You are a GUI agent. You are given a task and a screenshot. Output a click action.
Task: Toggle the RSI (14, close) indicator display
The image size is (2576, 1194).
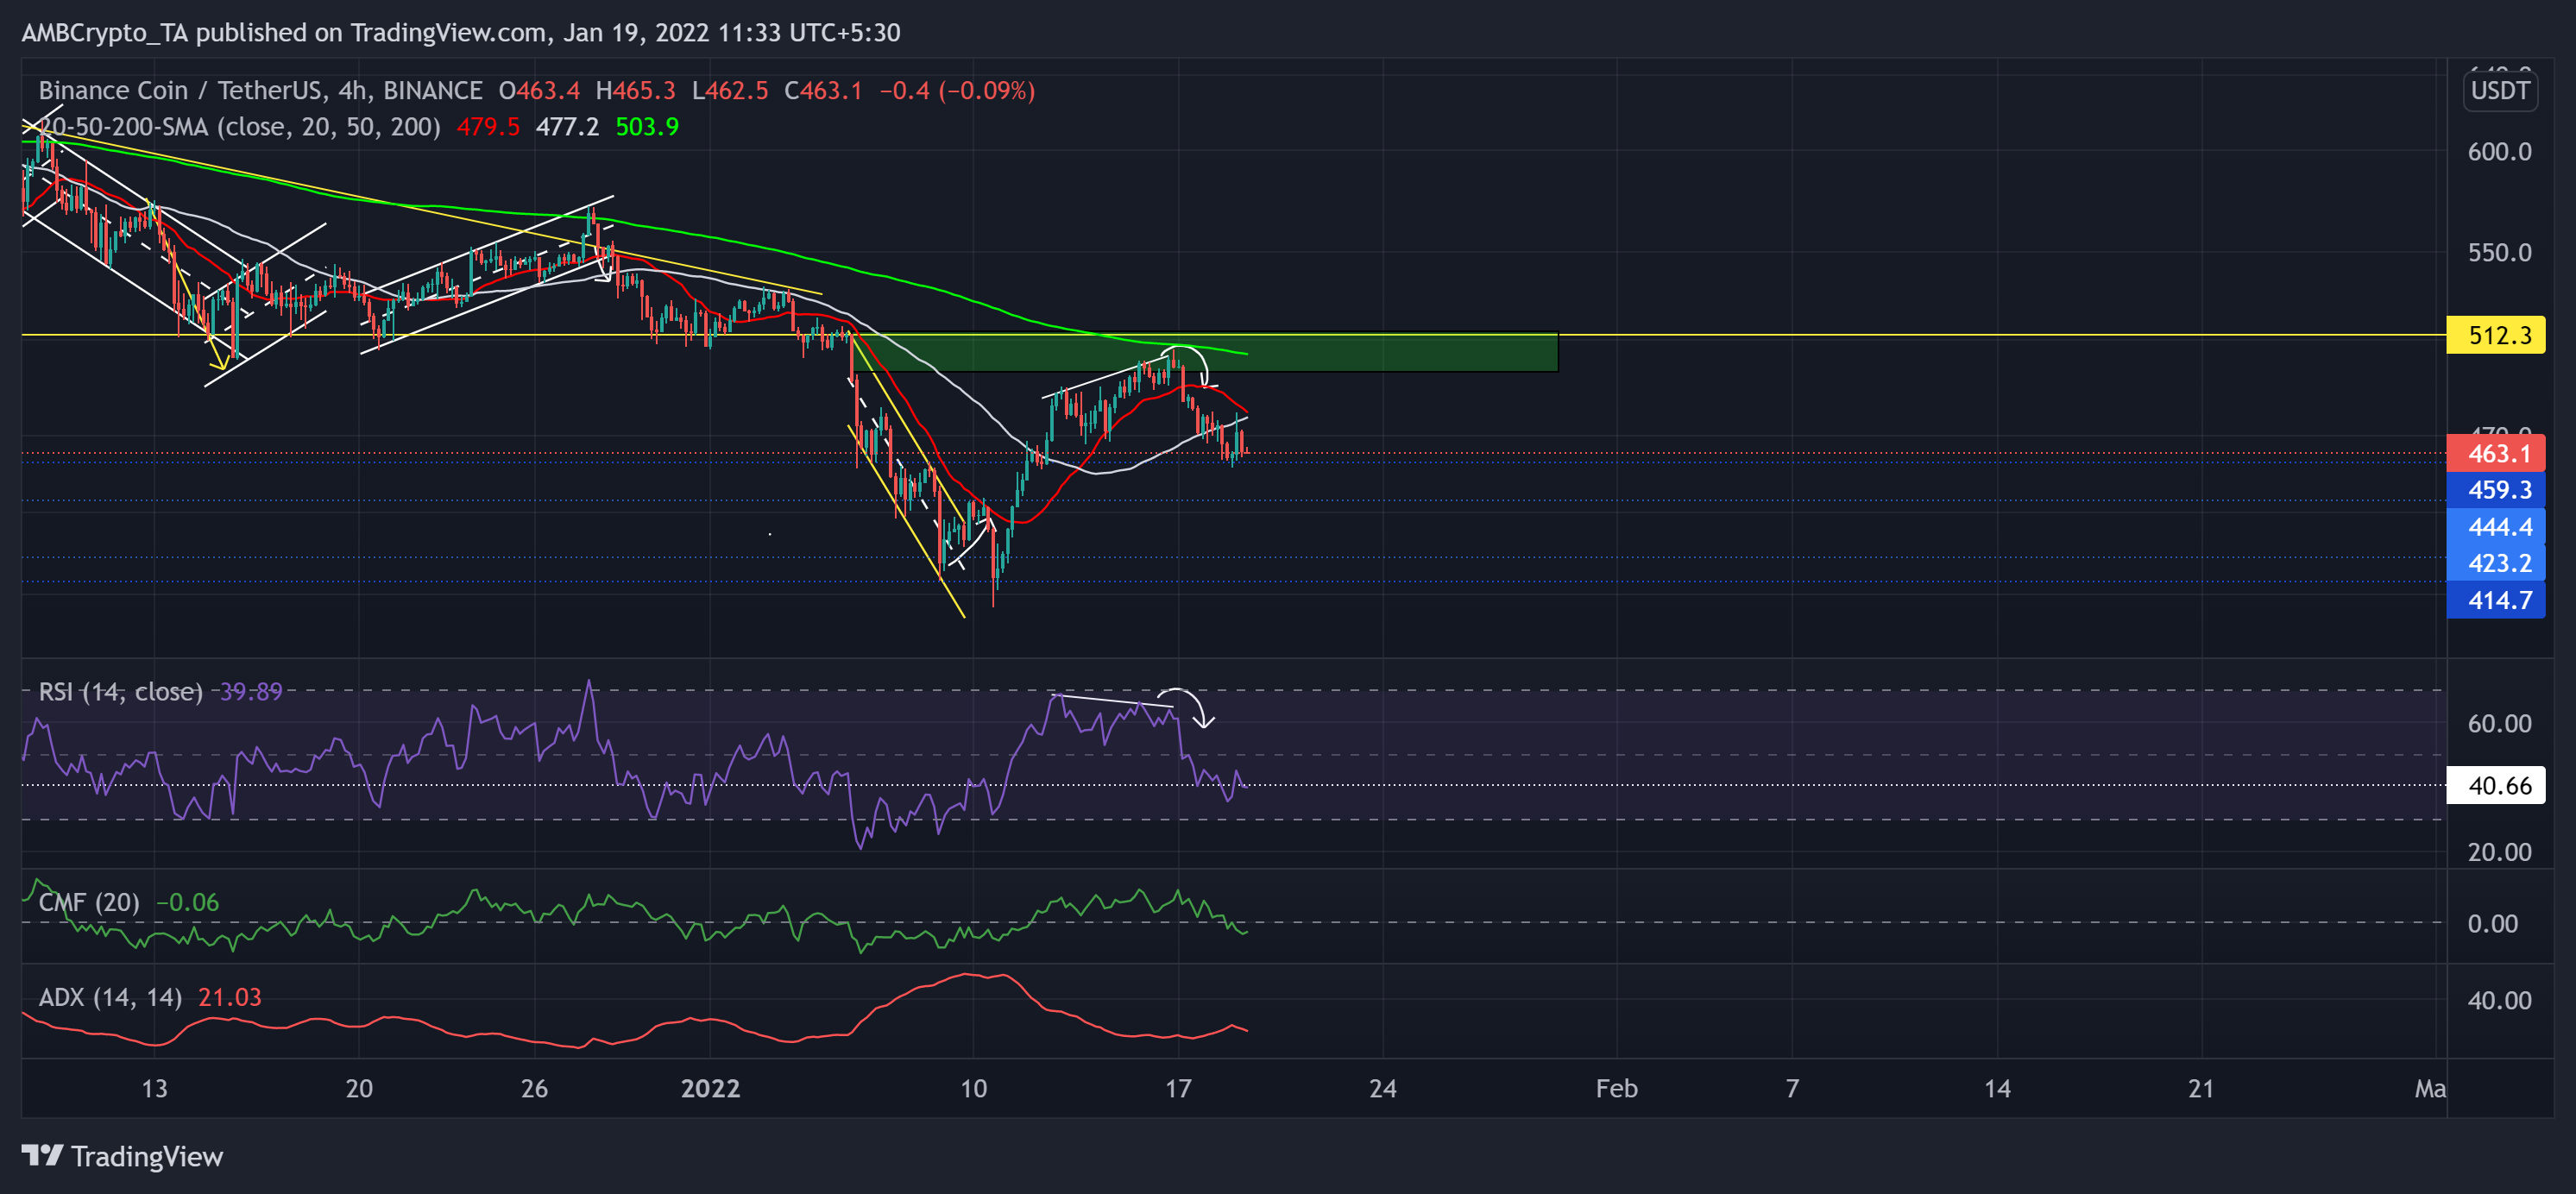pyautogui.click(x=118, y=691)
